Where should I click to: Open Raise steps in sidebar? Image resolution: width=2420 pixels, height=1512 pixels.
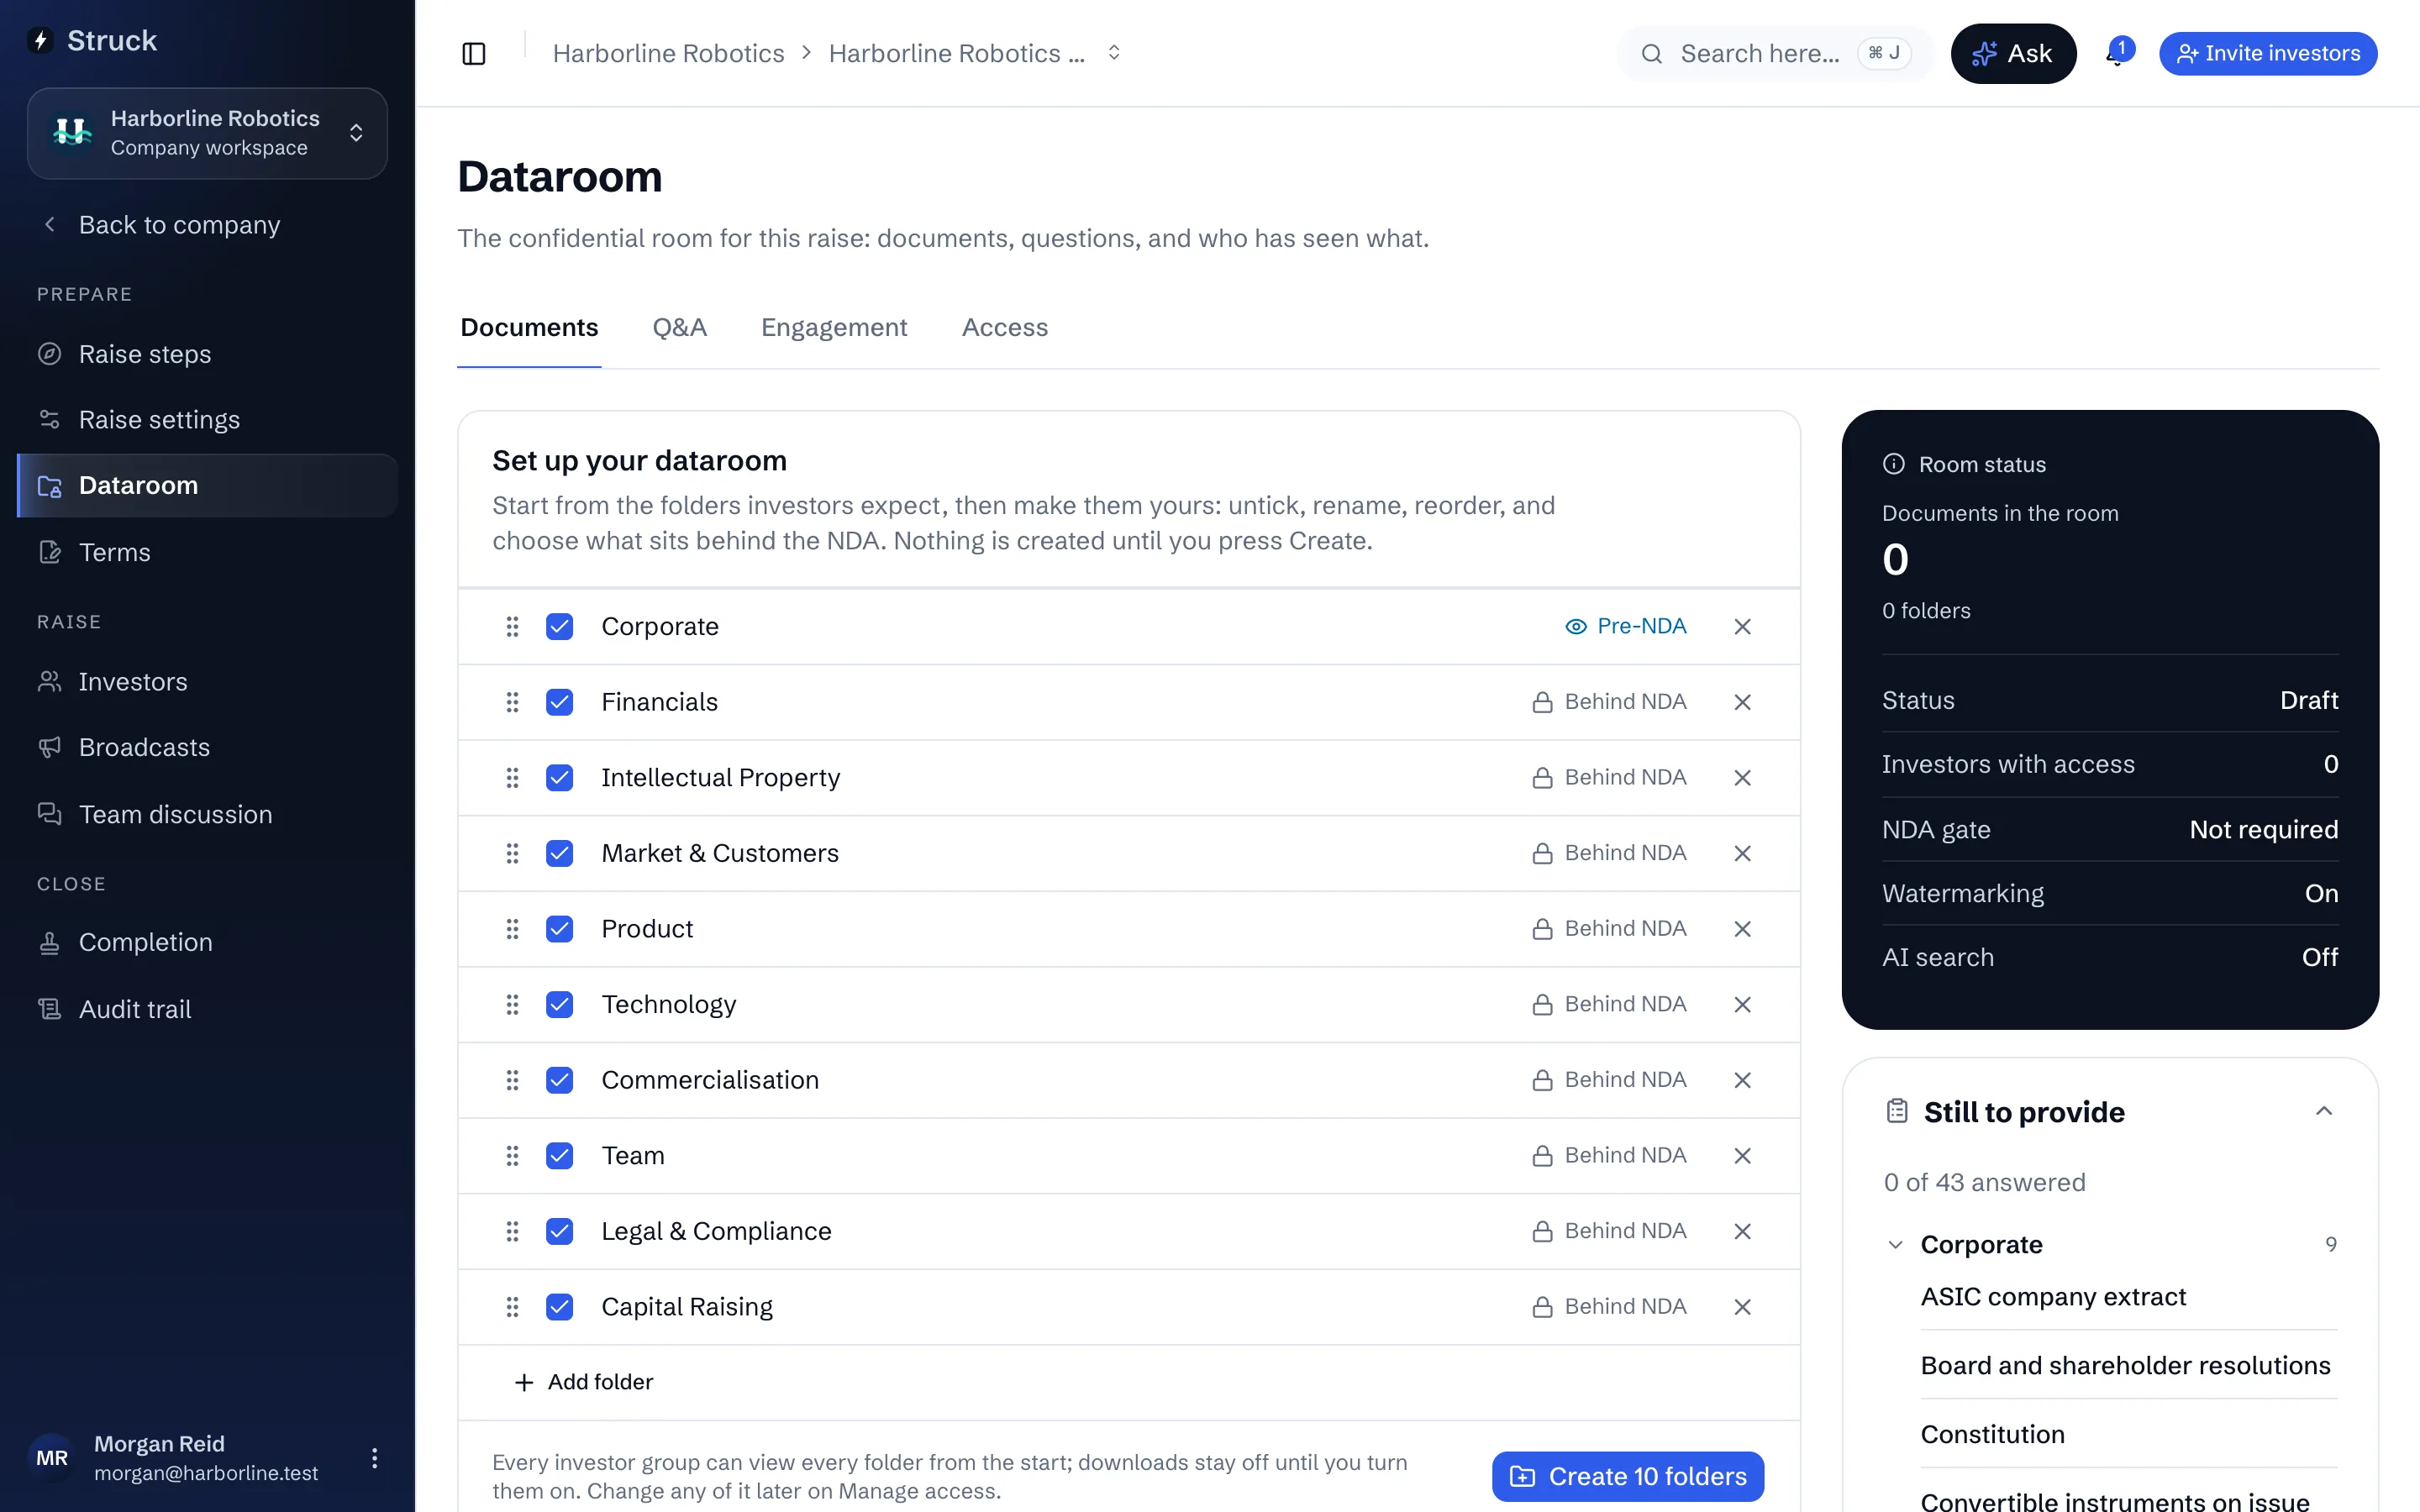coord(207,355)
